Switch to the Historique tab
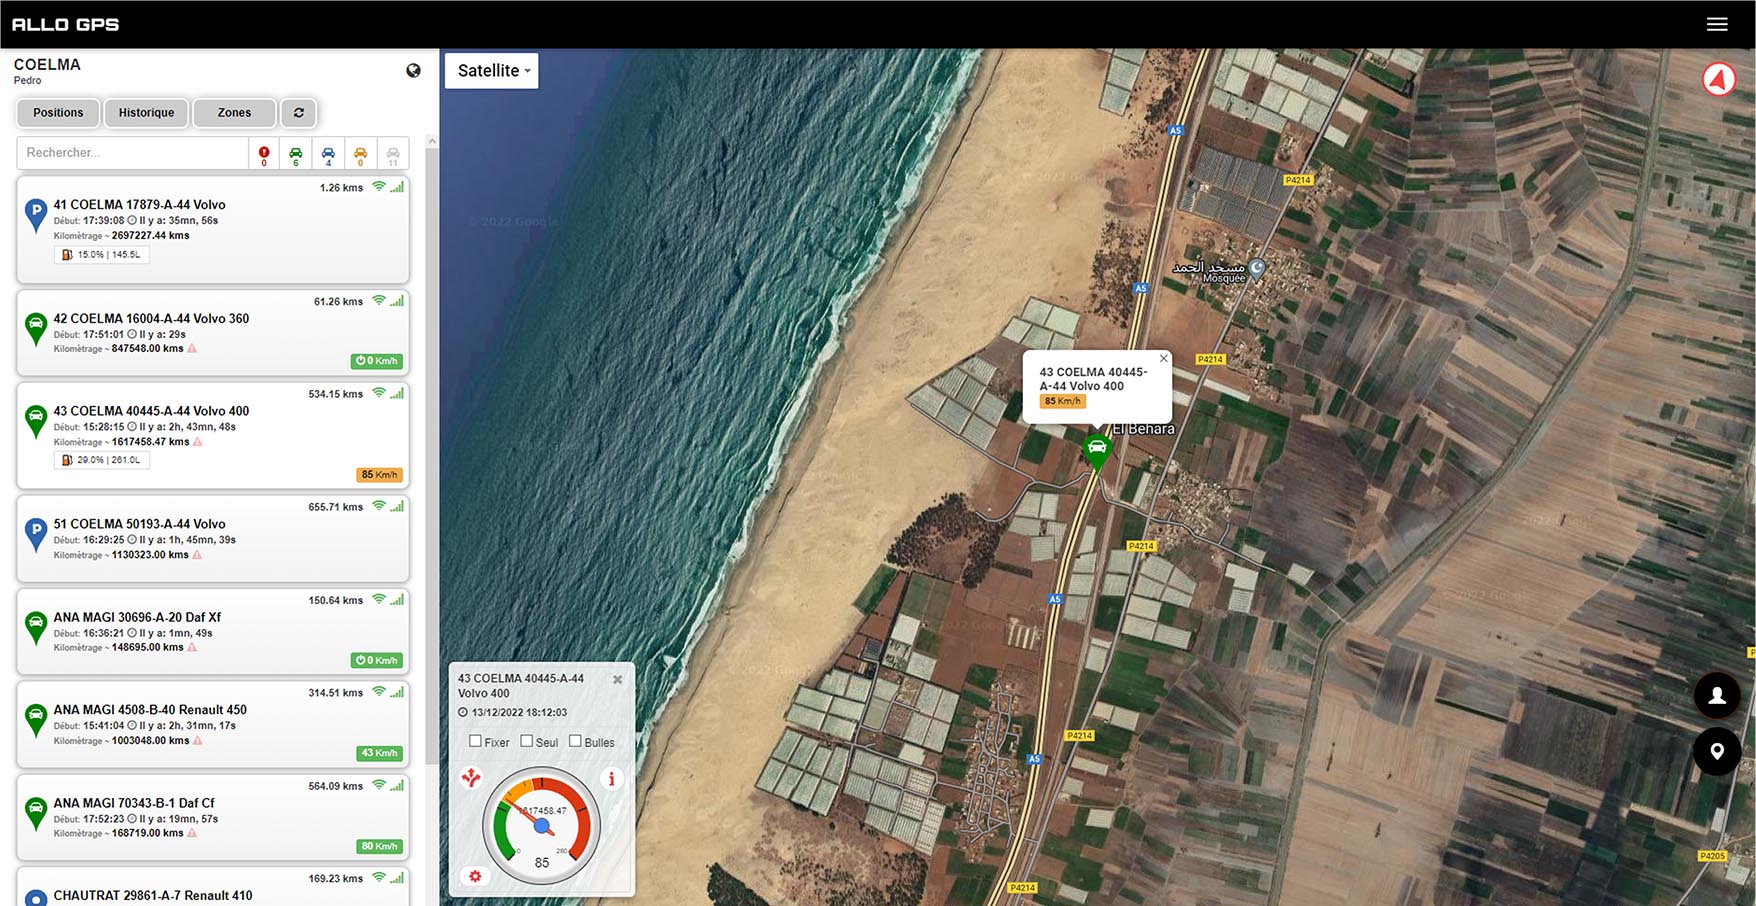 point(146,113)
